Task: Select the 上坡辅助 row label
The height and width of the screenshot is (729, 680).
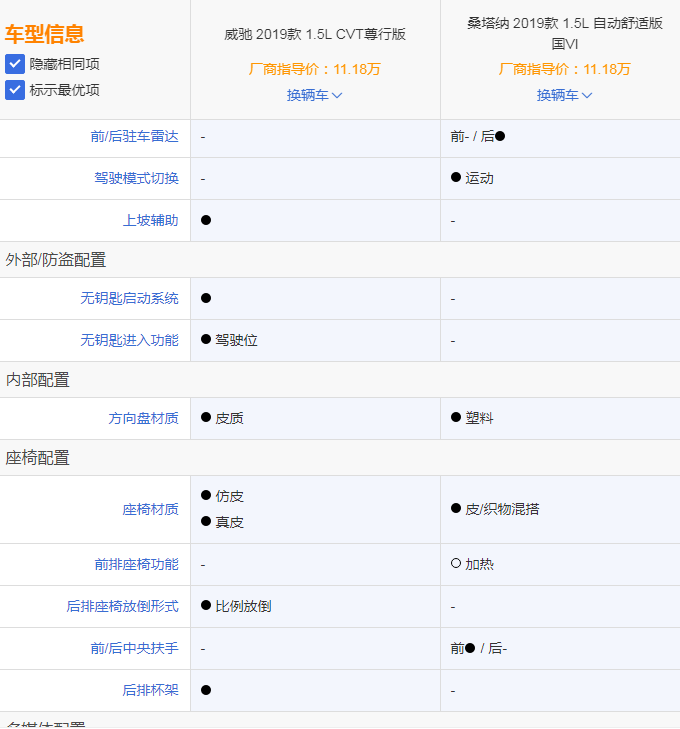Action: (x=150, y=221)
